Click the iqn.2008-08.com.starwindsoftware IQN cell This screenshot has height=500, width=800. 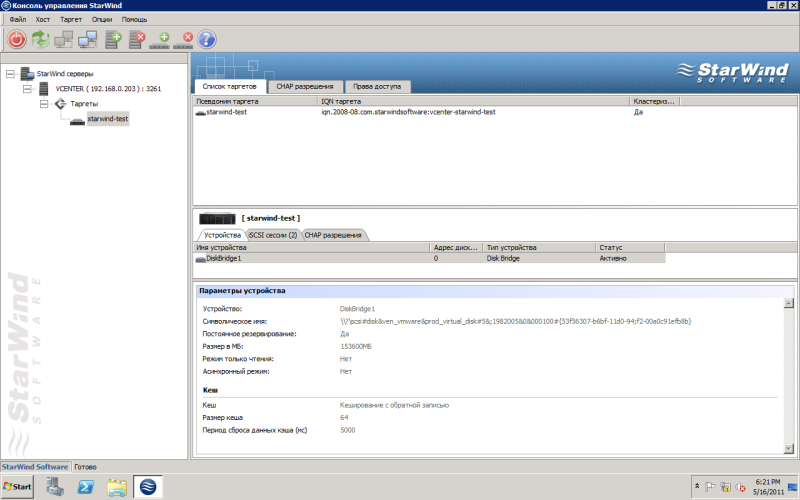[408, 112]
